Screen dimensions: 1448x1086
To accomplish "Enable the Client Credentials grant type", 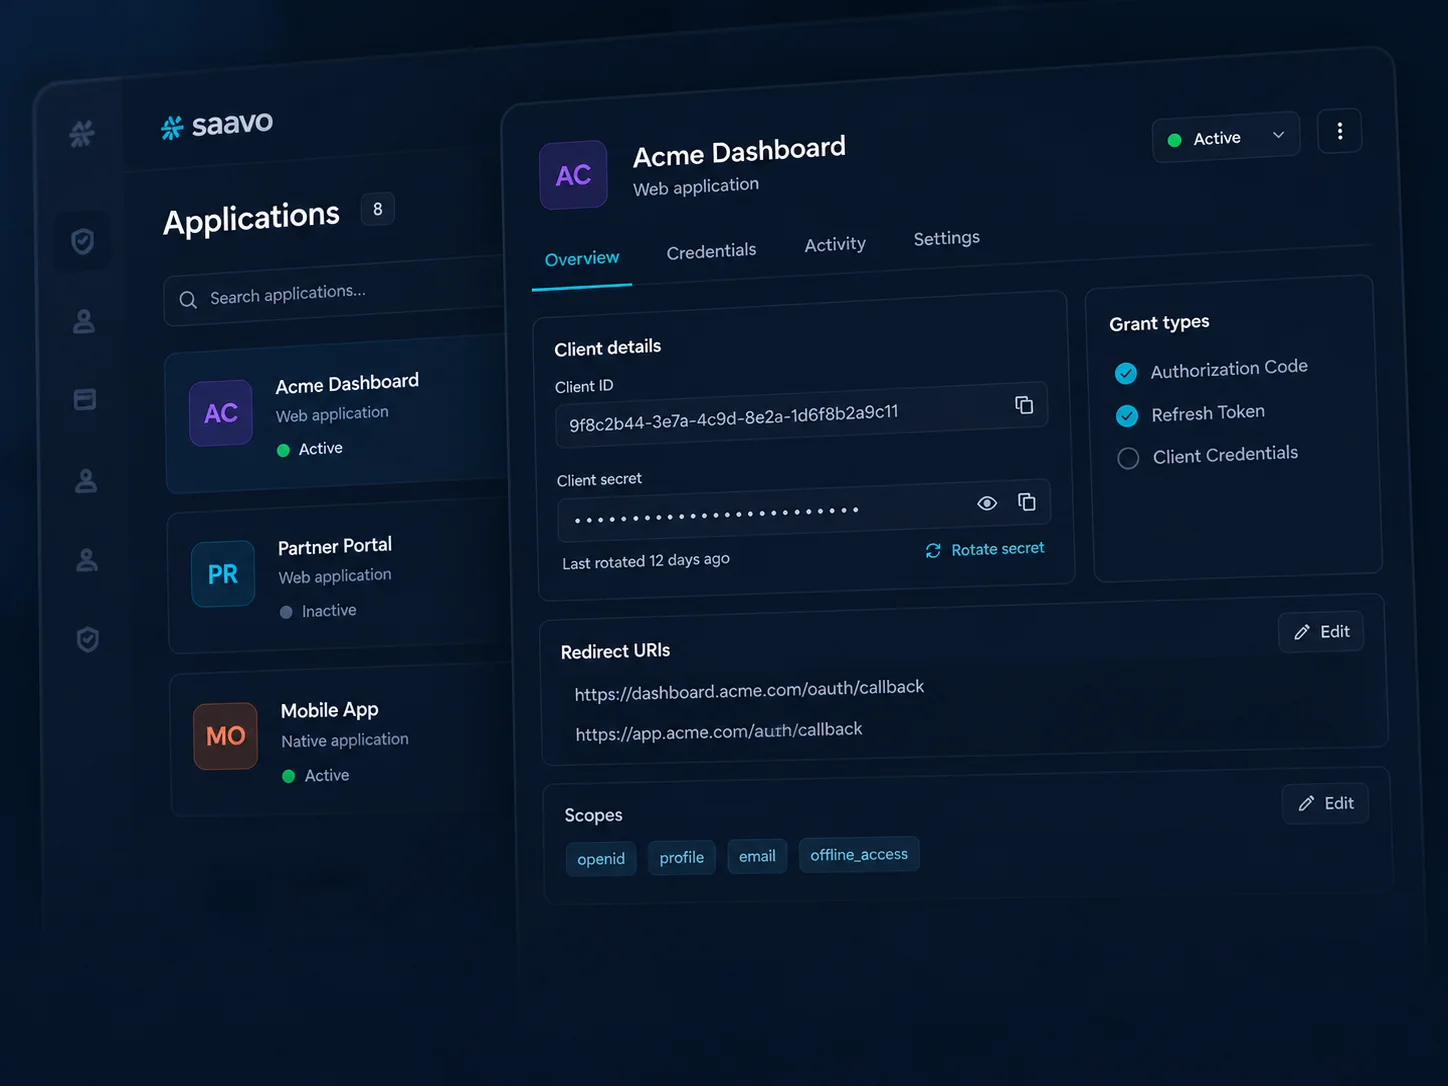I will [x=1128, y=458].
